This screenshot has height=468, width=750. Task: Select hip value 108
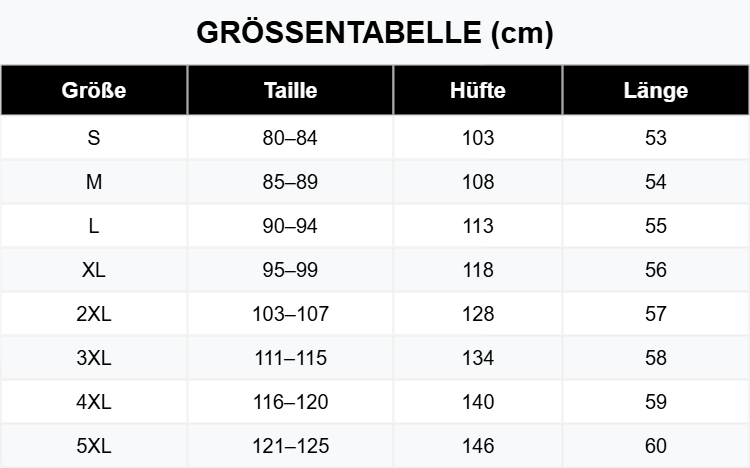point(478,182)
